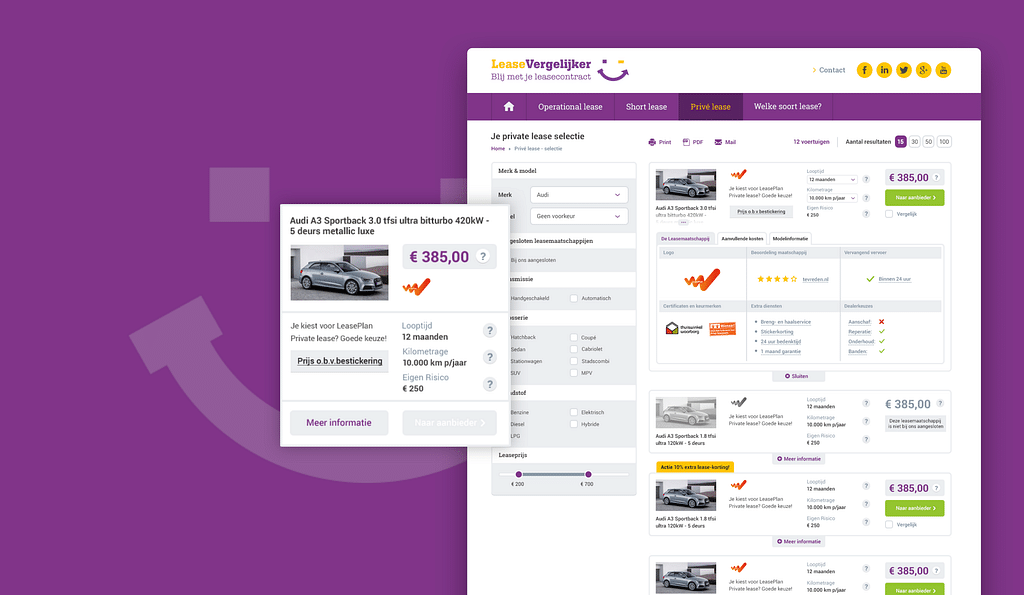The width and height of the screenshot is (1024, 595).
Task: Click the Print icon
Action: (653, 143)
